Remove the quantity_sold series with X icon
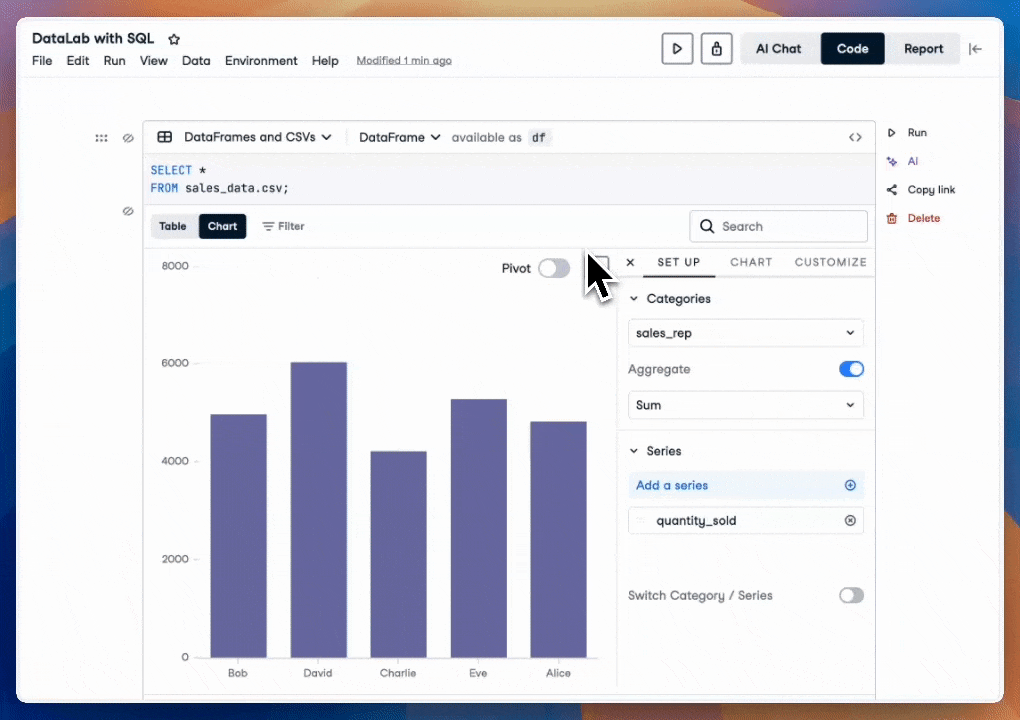The width and height of the screenshot is (1020, 720). click(x=850, y=520)
